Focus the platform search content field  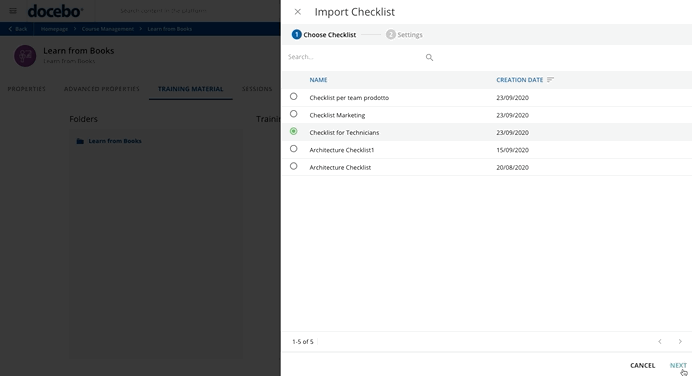click(x=163, y=11)
